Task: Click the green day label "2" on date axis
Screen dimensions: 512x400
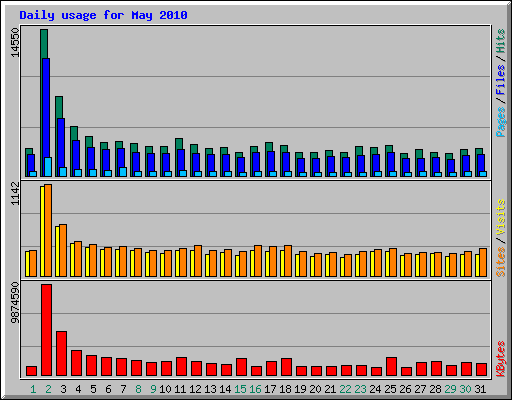Action: click(48, 389)
